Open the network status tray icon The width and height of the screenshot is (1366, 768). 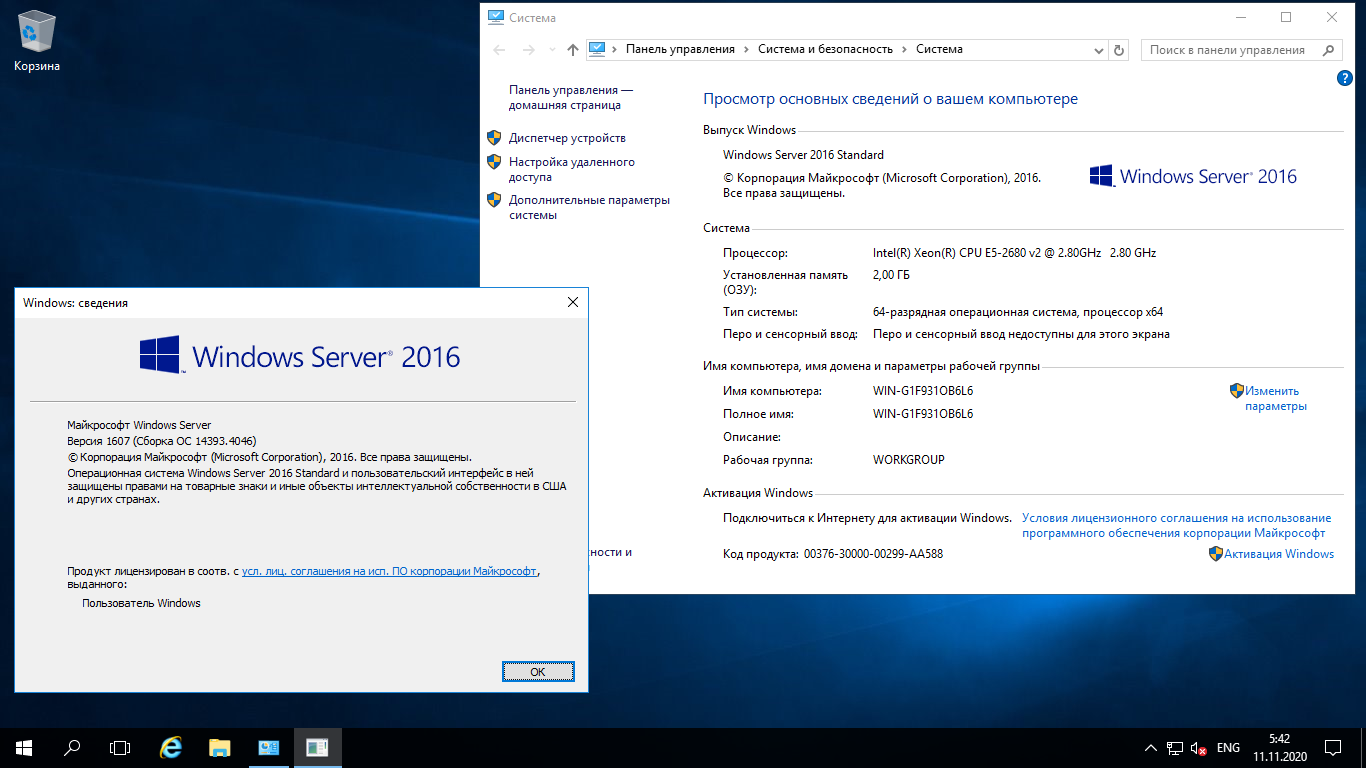(1174, 748)
